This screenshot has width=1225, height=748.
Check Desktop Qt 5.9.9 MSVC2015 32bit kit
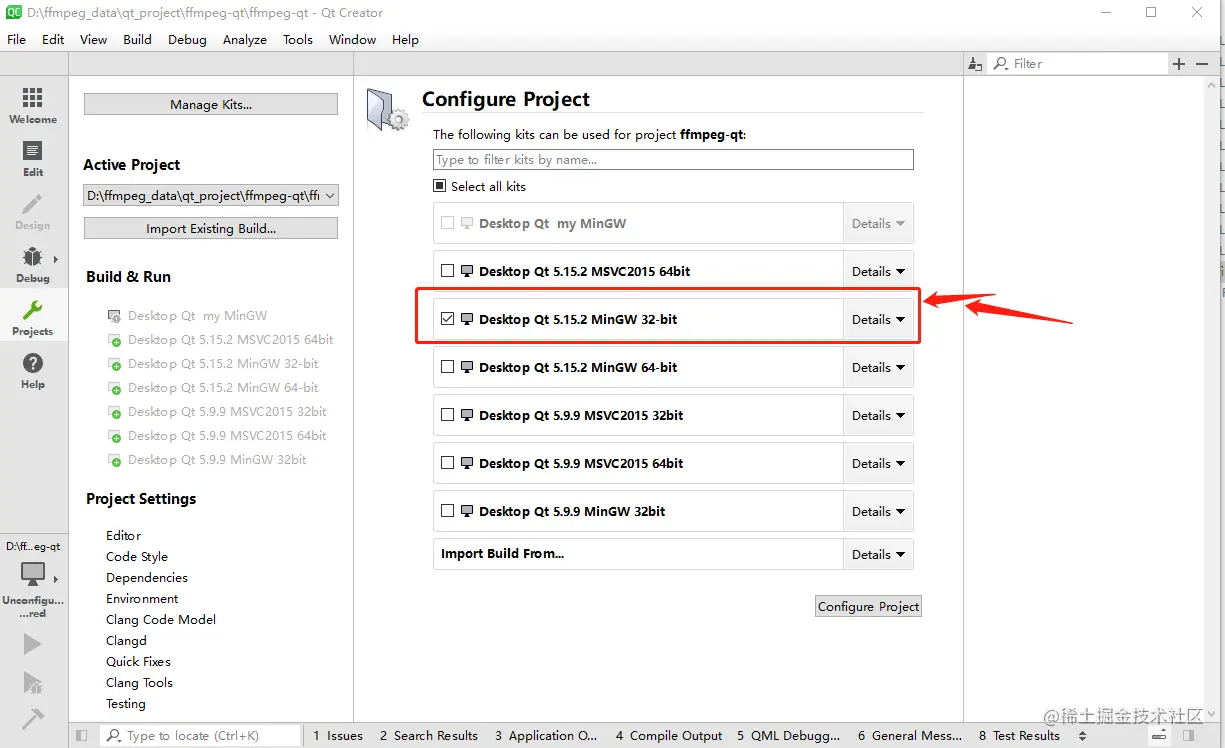(x=447, y=415)
